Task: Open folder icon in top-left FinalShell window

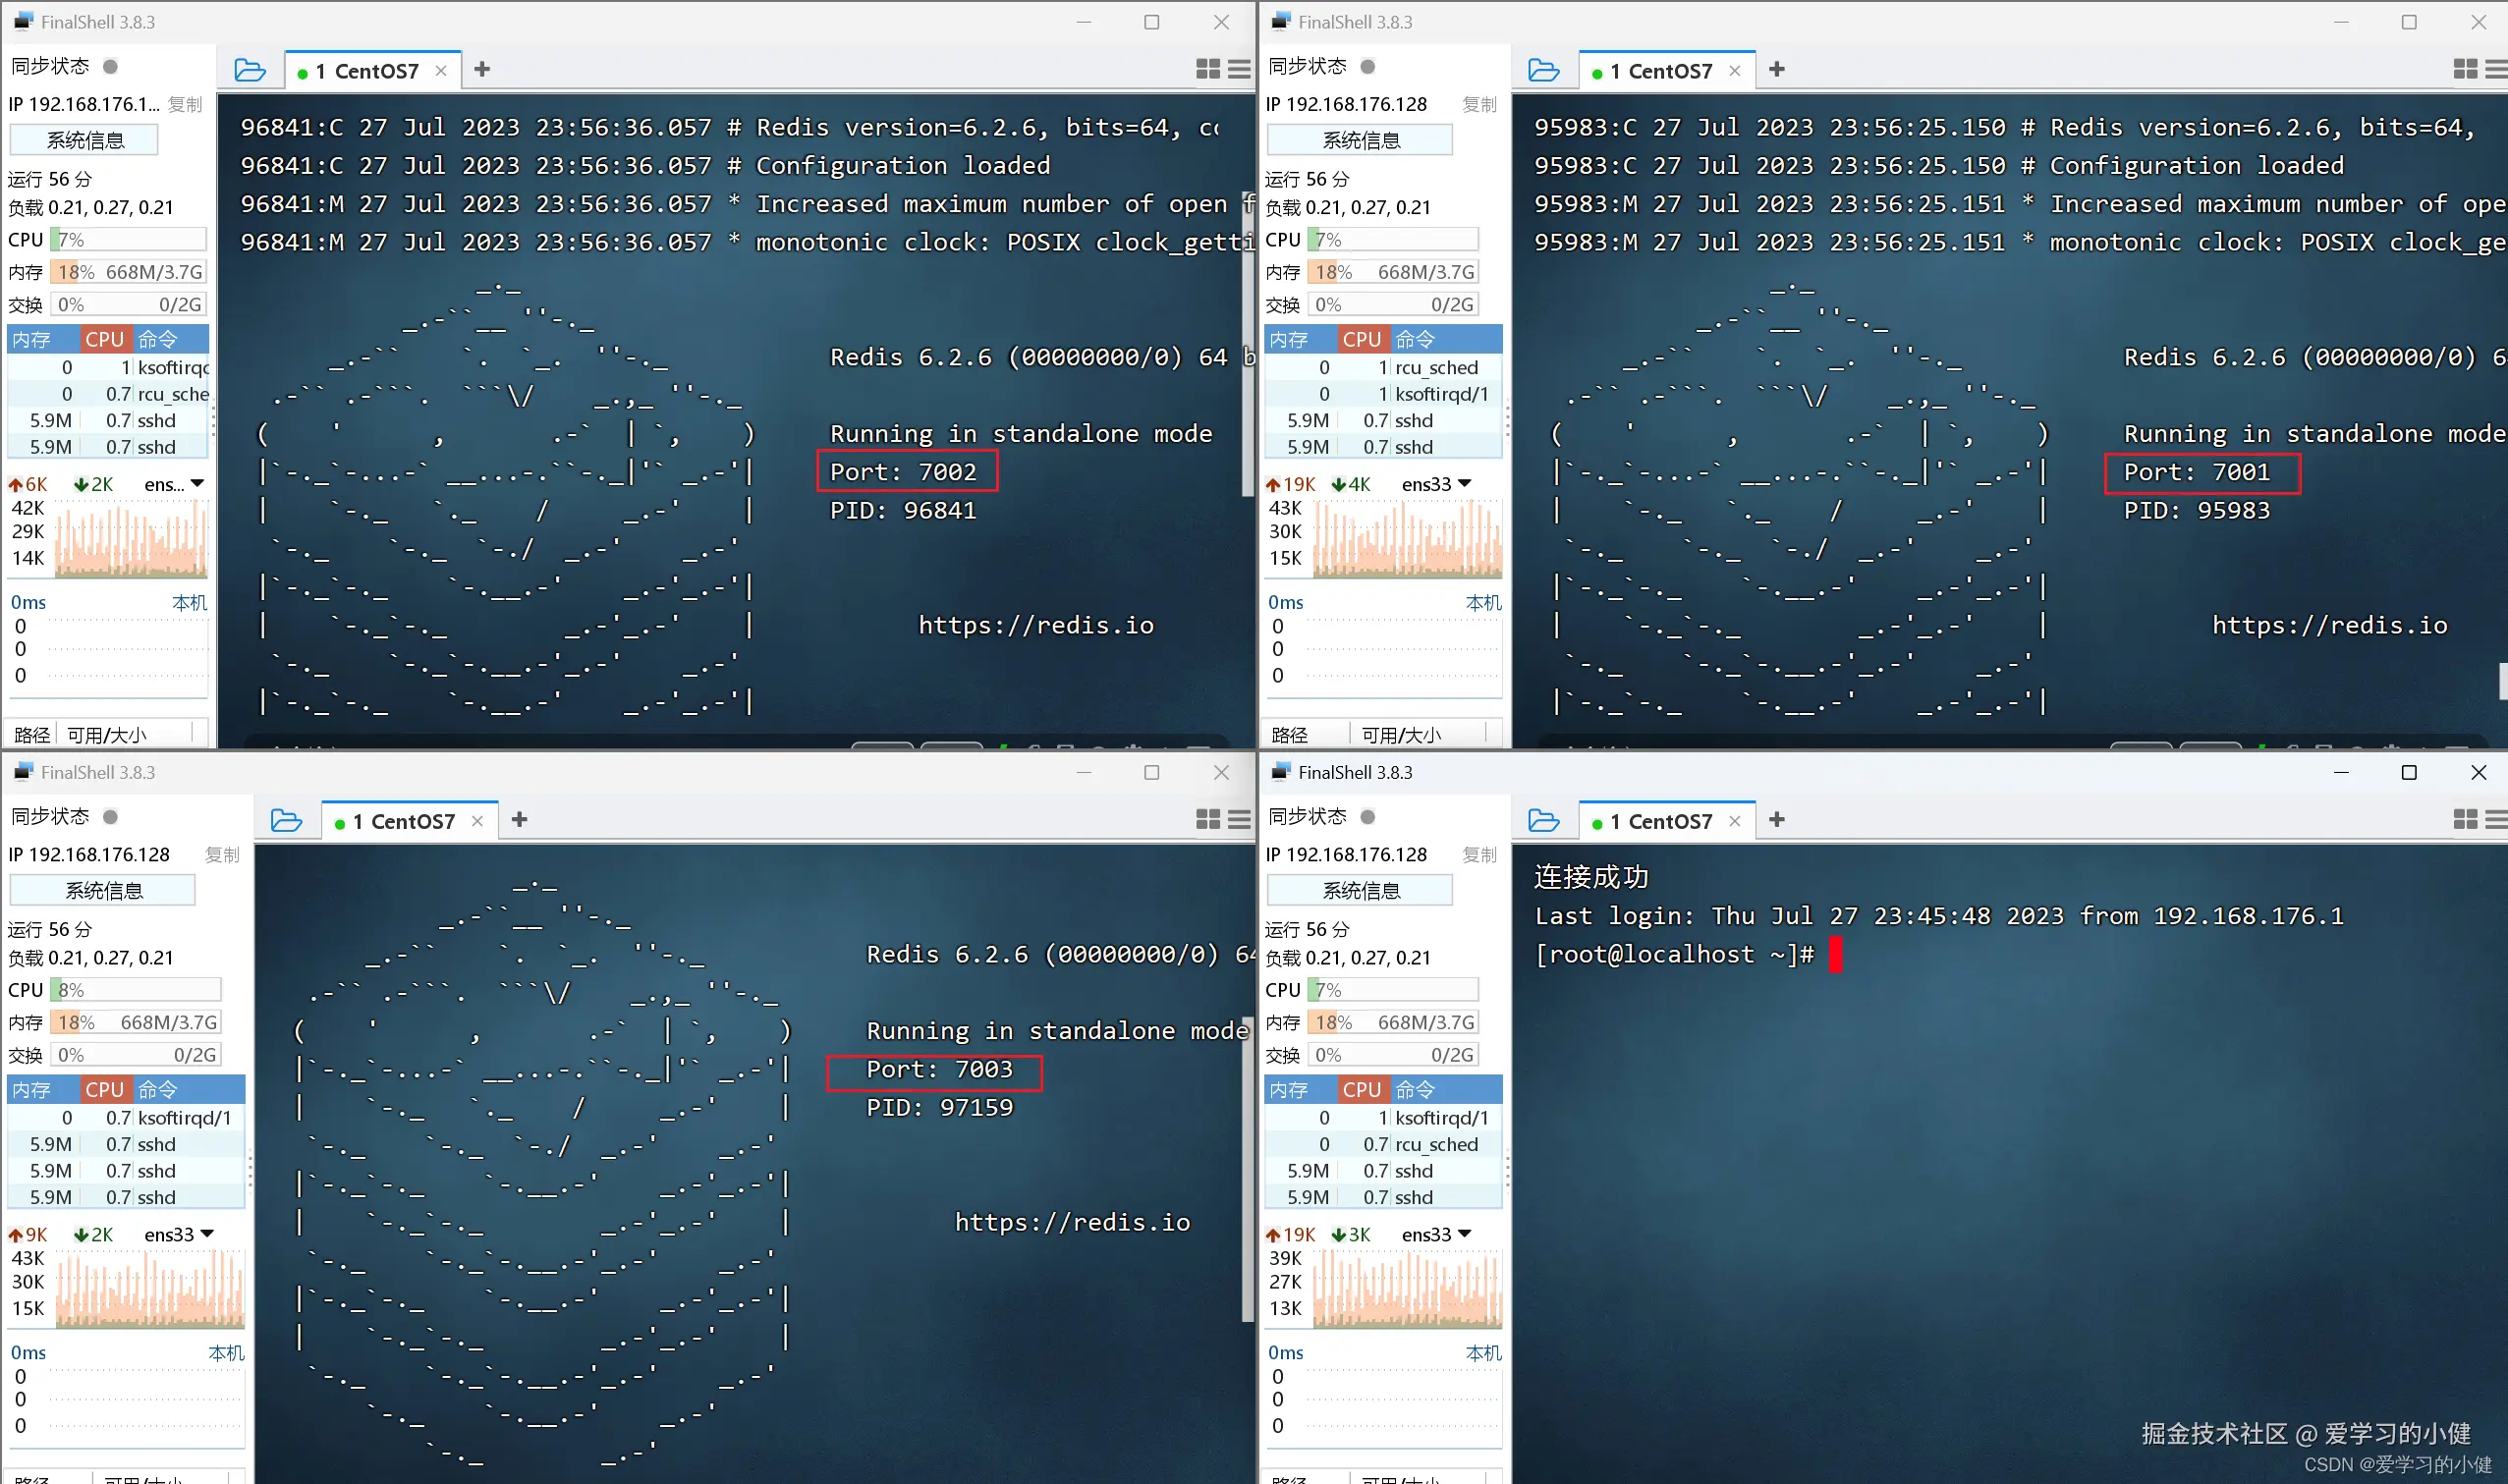Action: (x=249, y=70)
